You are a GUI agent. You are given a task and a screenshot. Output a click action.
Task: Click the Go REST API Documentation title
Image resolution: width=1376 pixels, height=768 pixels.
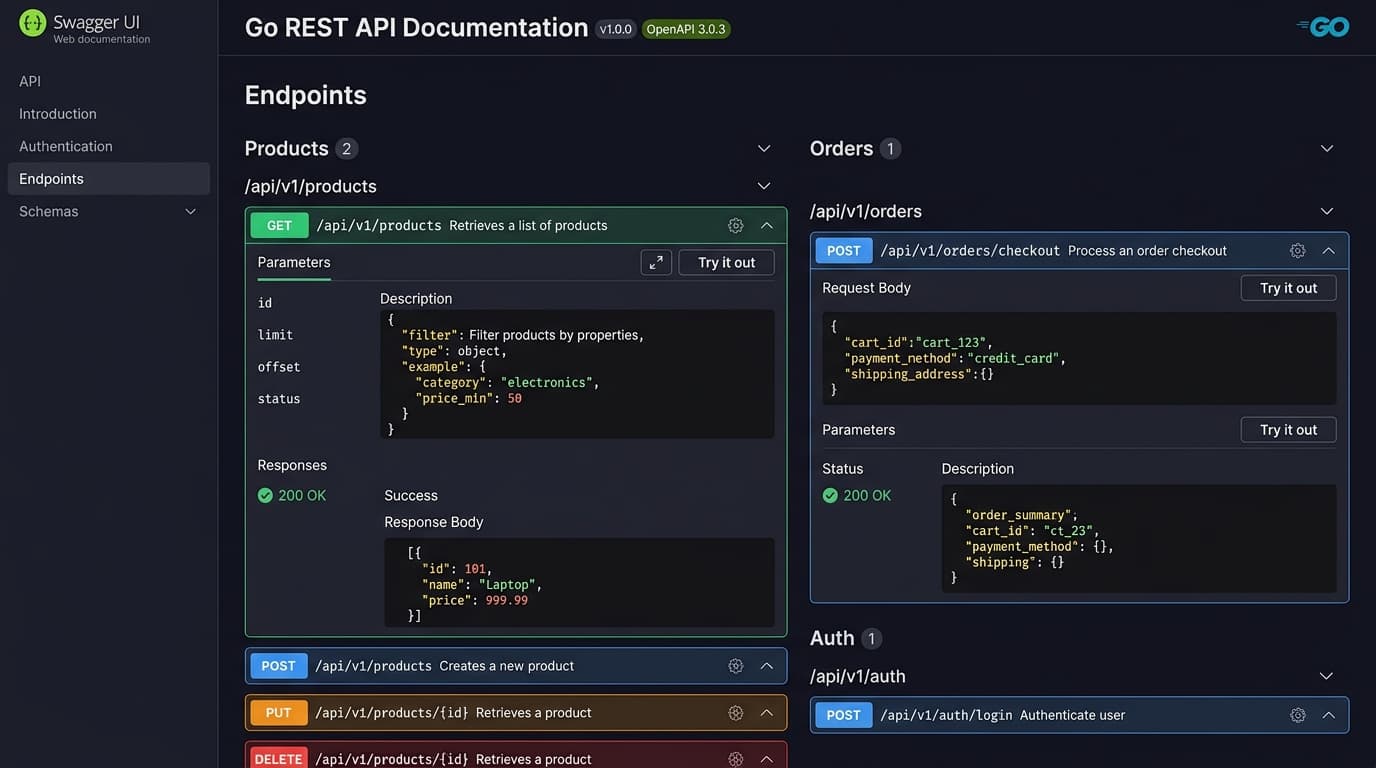417,28
